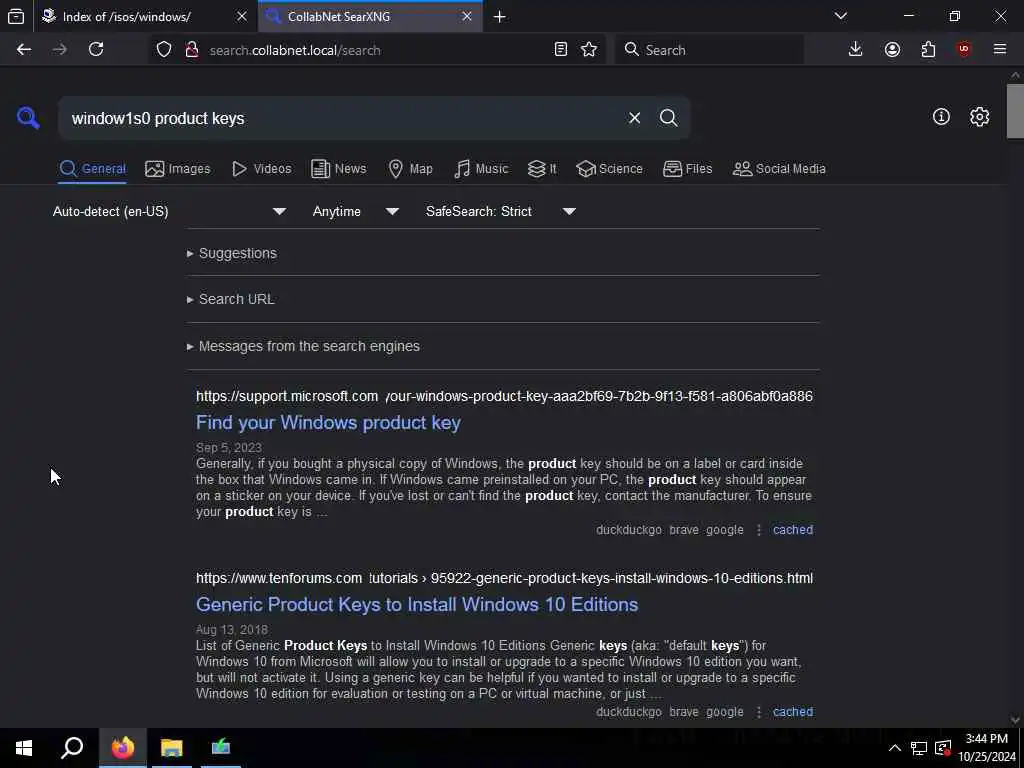Open the Windows Start menu
1024x768 pixels.
pyautogui.click(x=24, y=748)
